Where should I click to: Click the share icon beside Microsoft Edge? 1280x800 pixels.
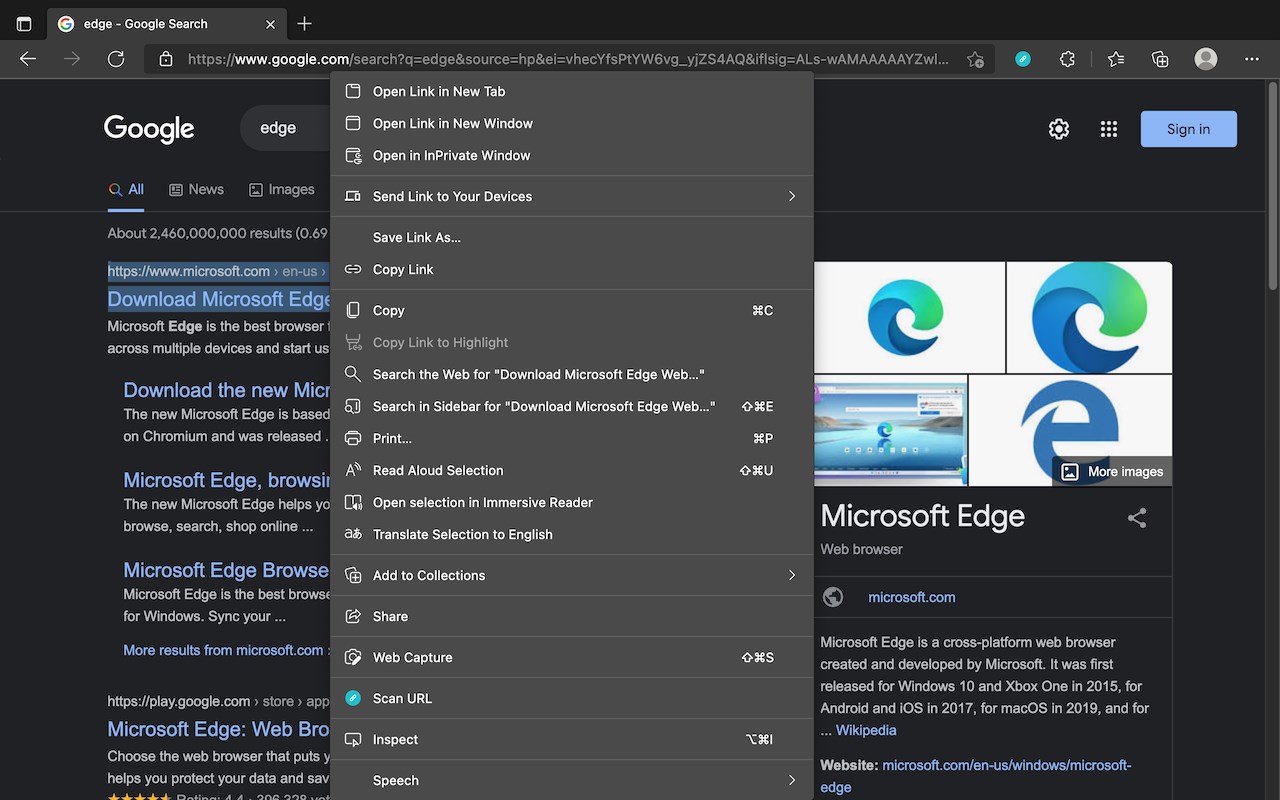1137,518
